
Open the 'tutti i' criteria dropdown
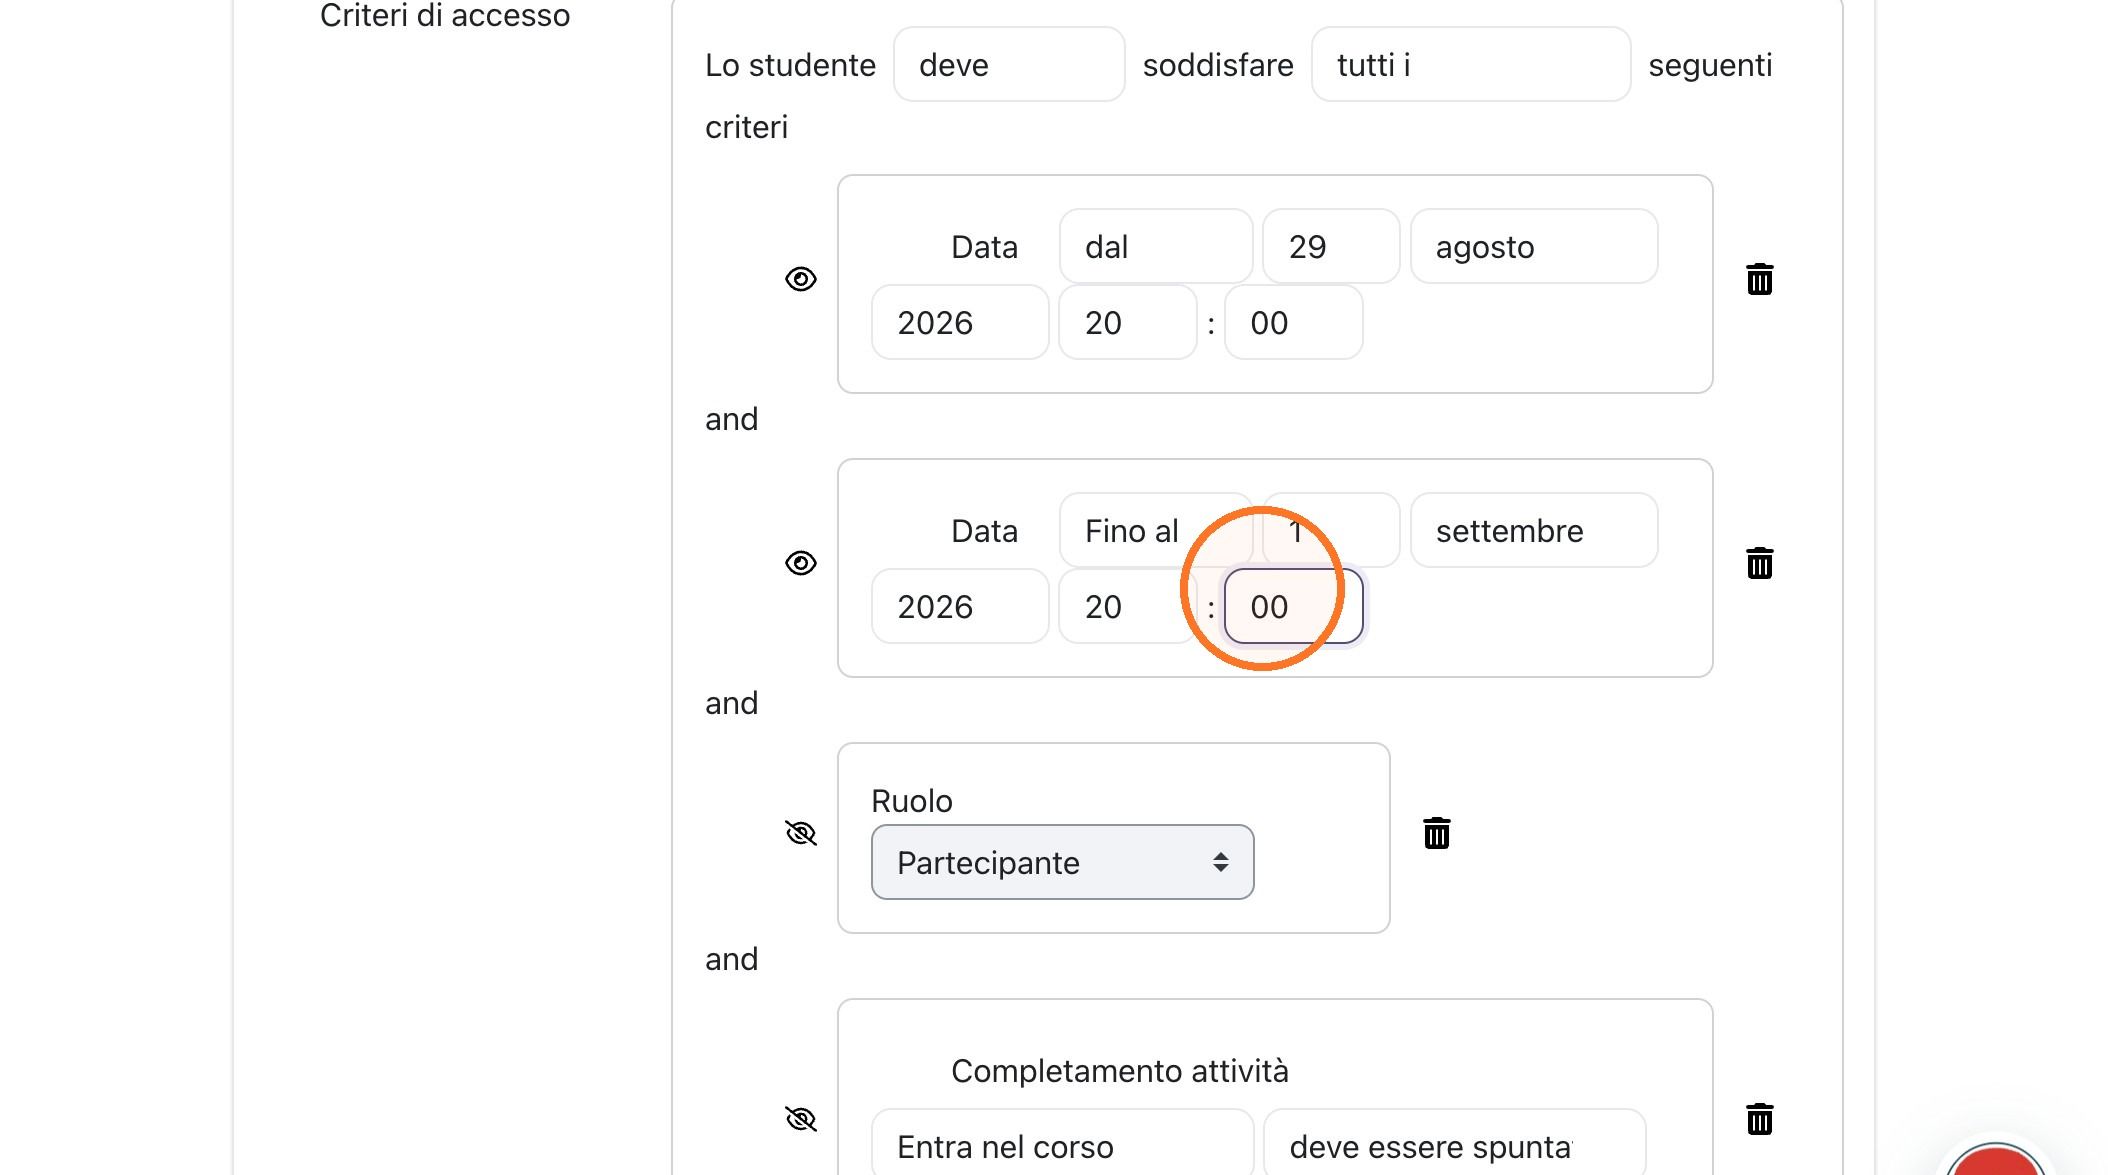(x=1471, y=64)
